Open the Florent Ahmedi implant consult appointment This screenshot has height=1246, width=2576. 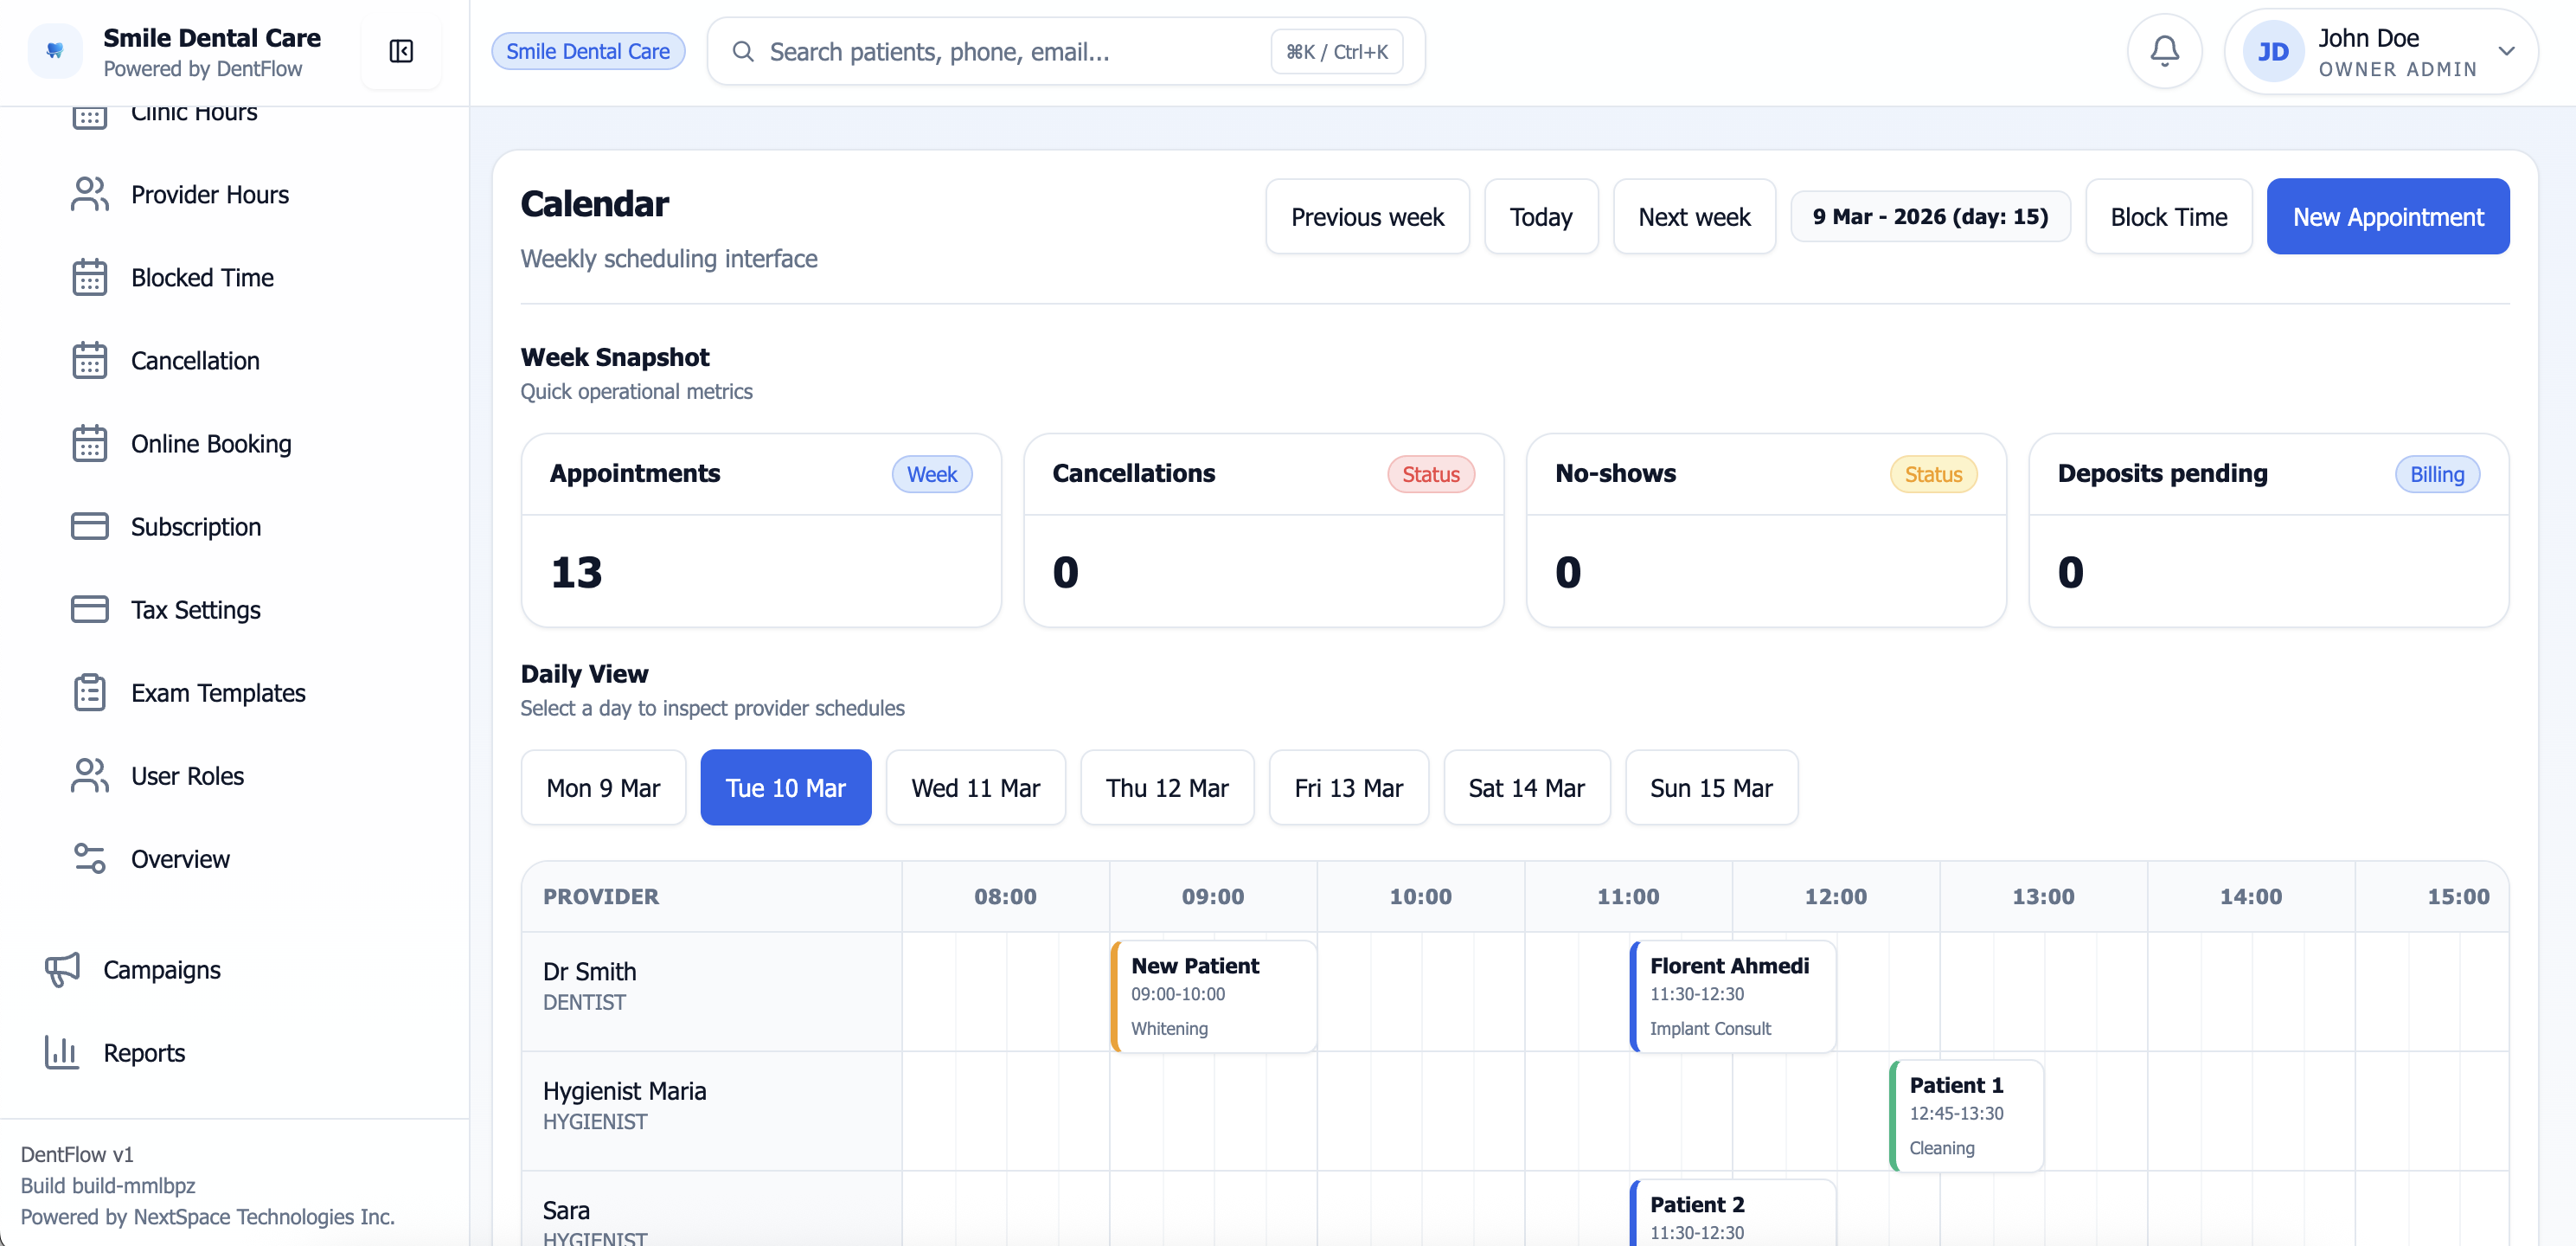[x=1733, y=996]
